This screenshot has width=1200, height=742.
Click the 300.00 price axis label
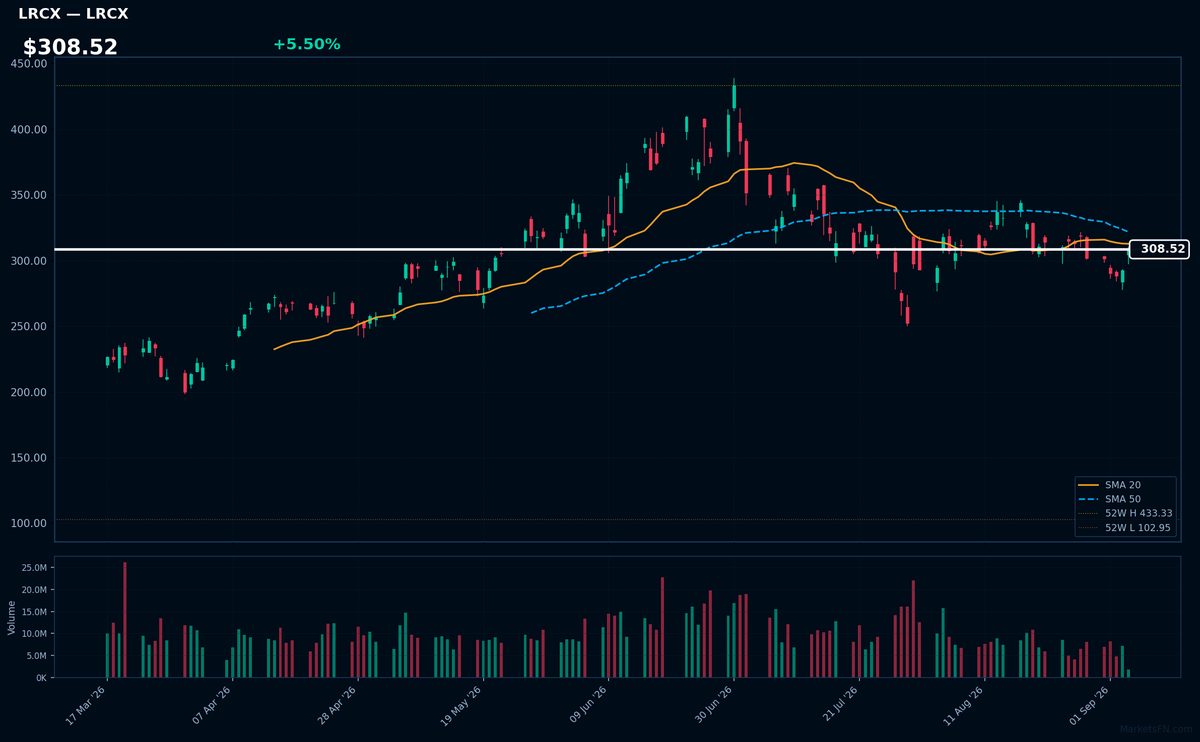click(29, 261)
